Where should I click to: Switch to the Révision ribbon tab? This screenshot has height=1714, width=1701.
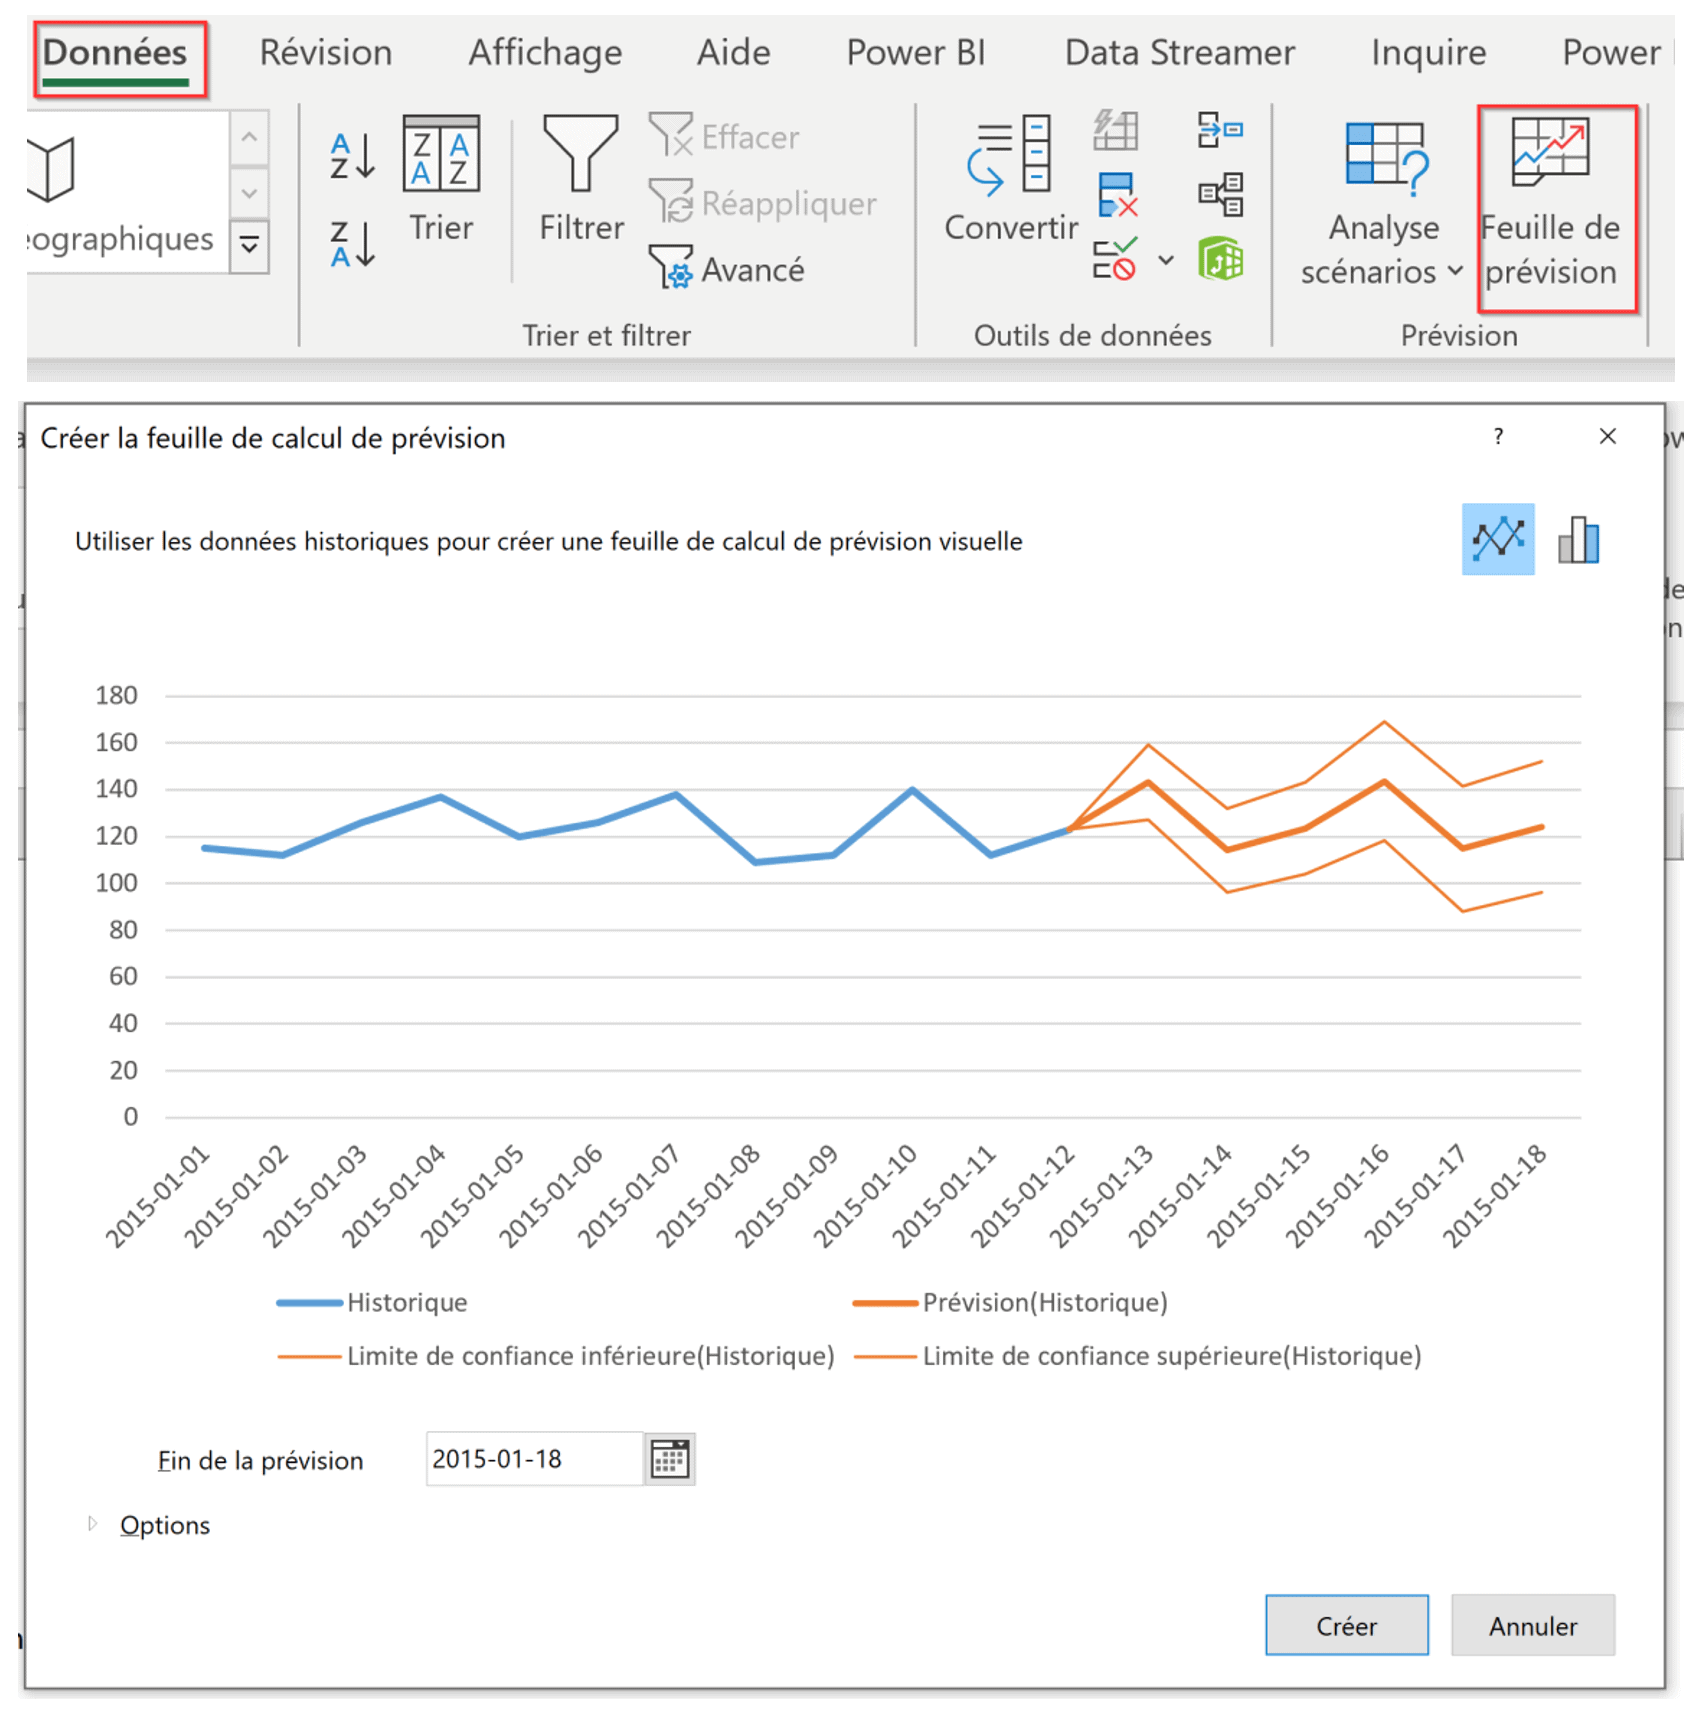[325, 52]
